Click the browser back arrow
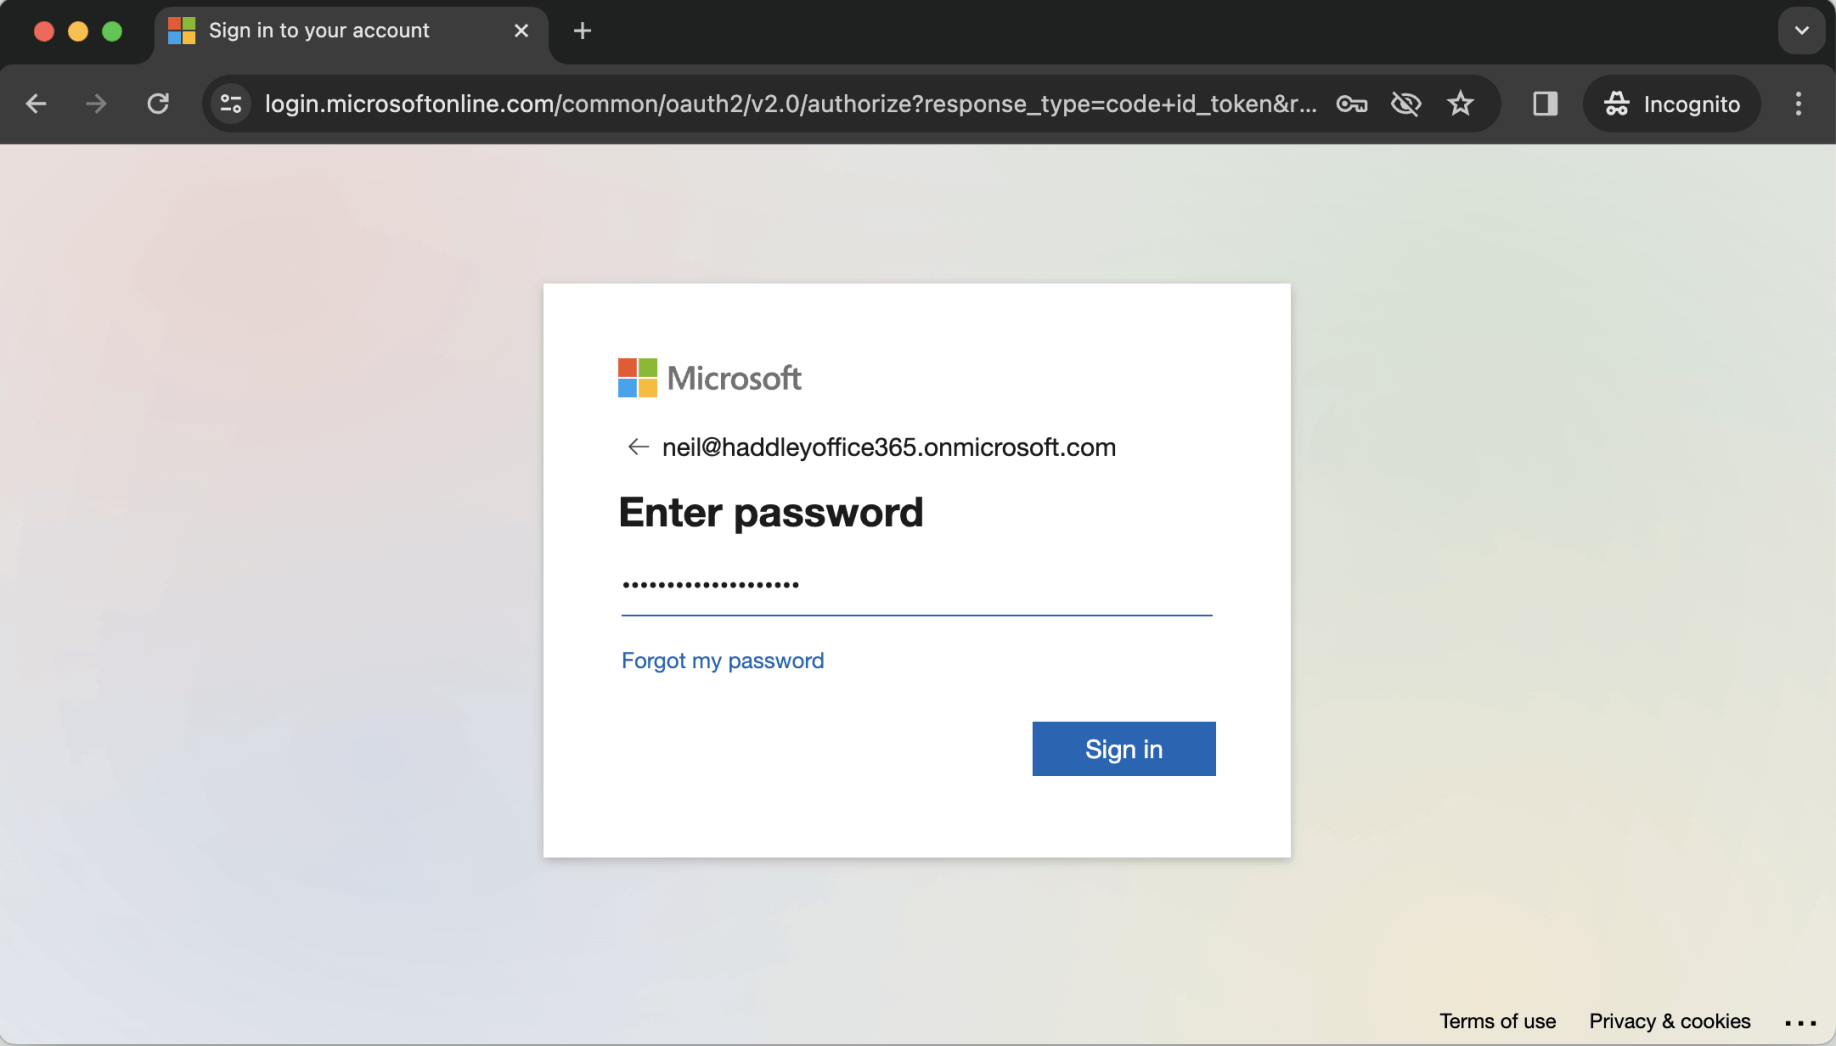The image size is (1836, 1046). (36, 104)
